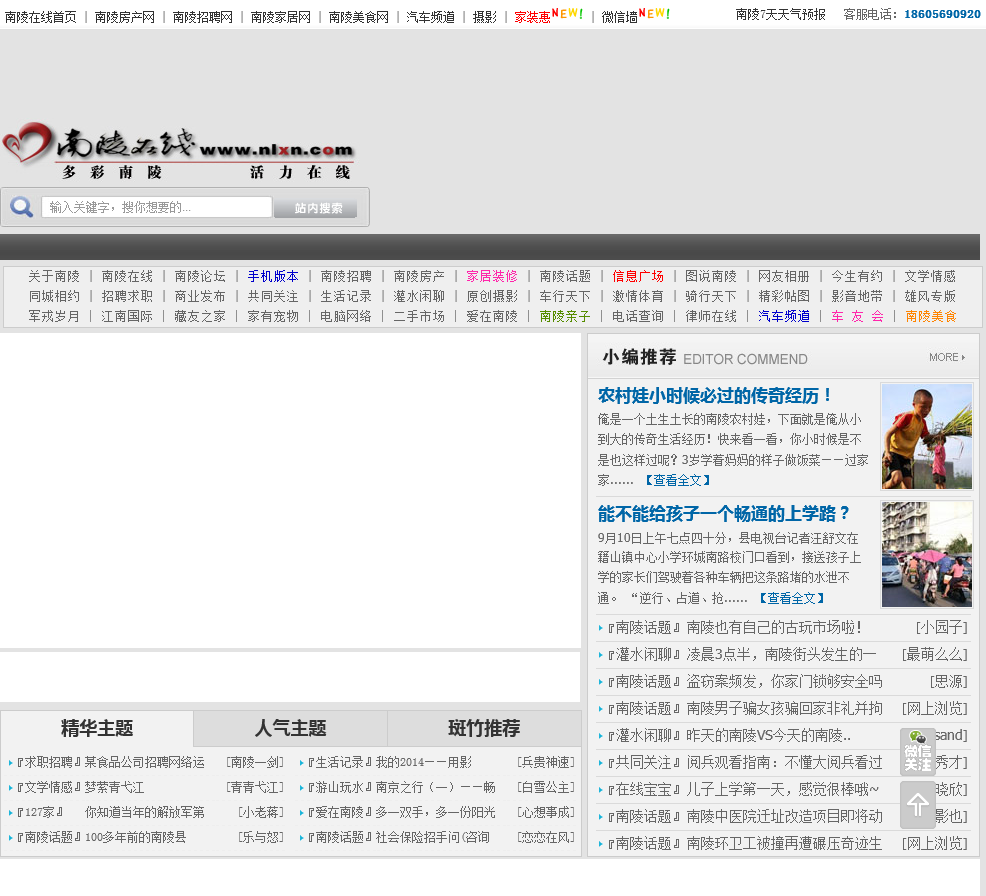Click the WeChat follow floating icon
Image resolution: width=986 pixels, height=896 pixels.
(917, 752)
